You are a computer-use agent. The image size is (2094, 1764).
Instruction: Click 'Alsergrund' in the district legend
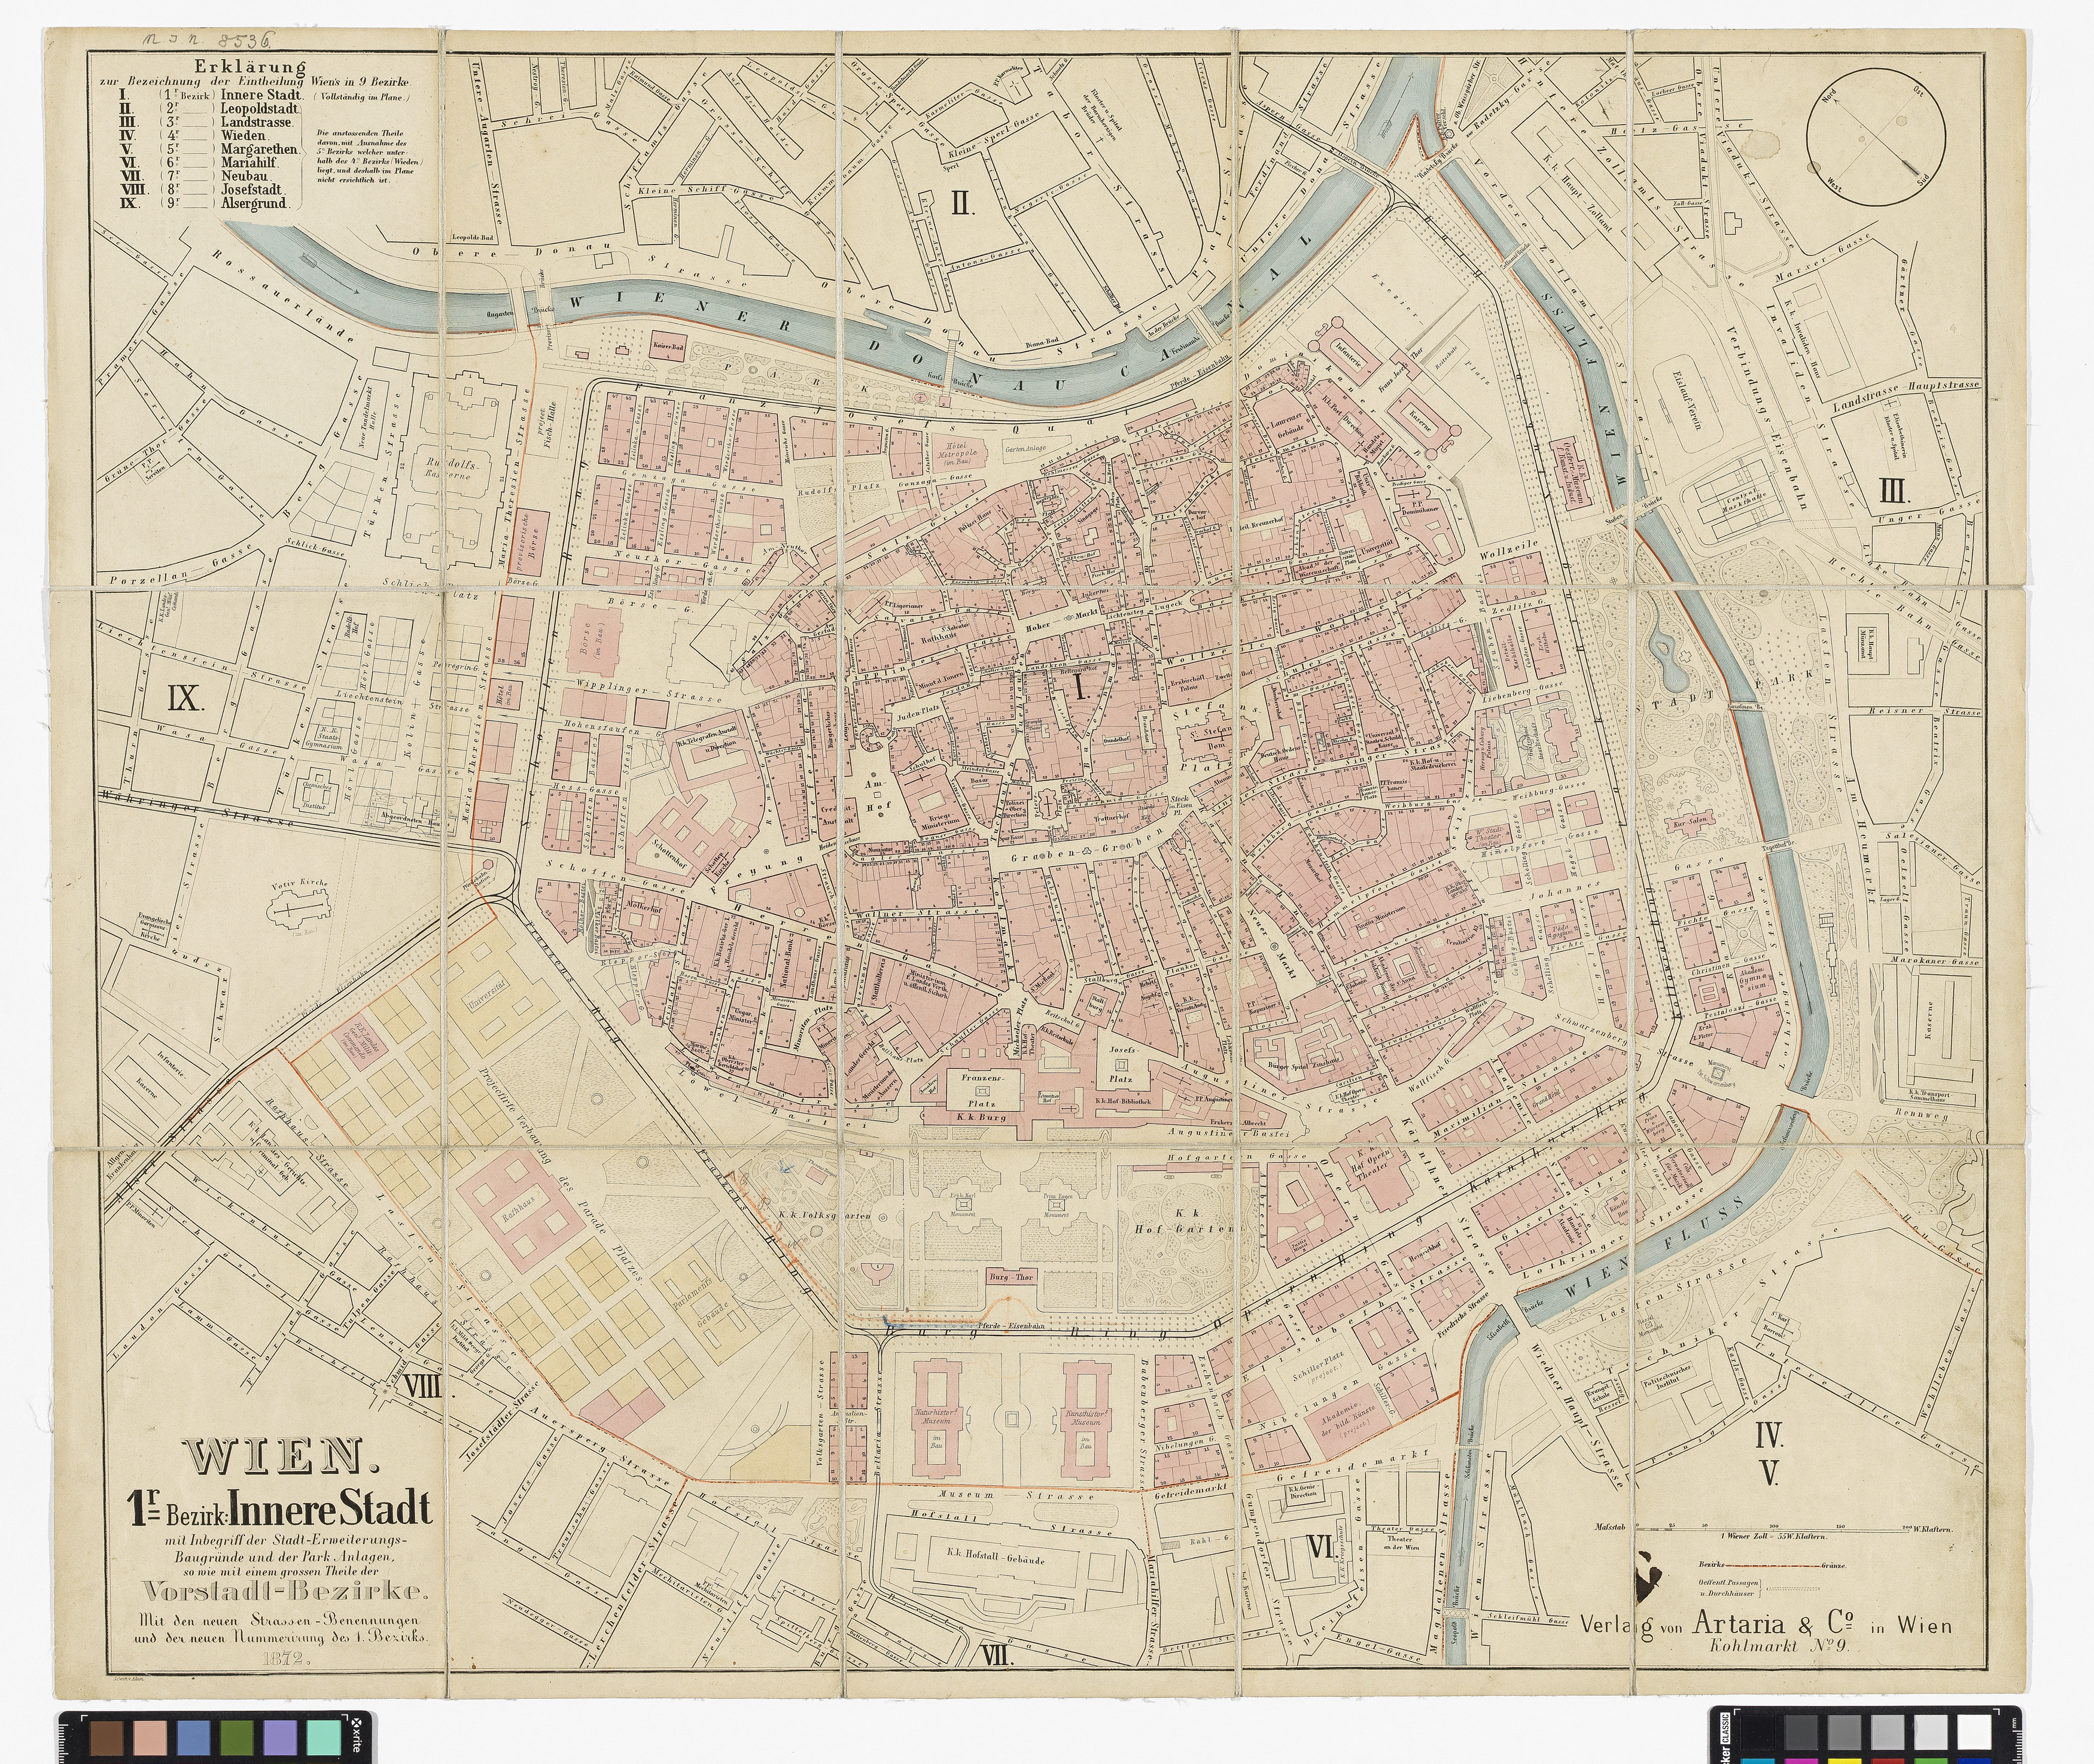coord(255,203)
